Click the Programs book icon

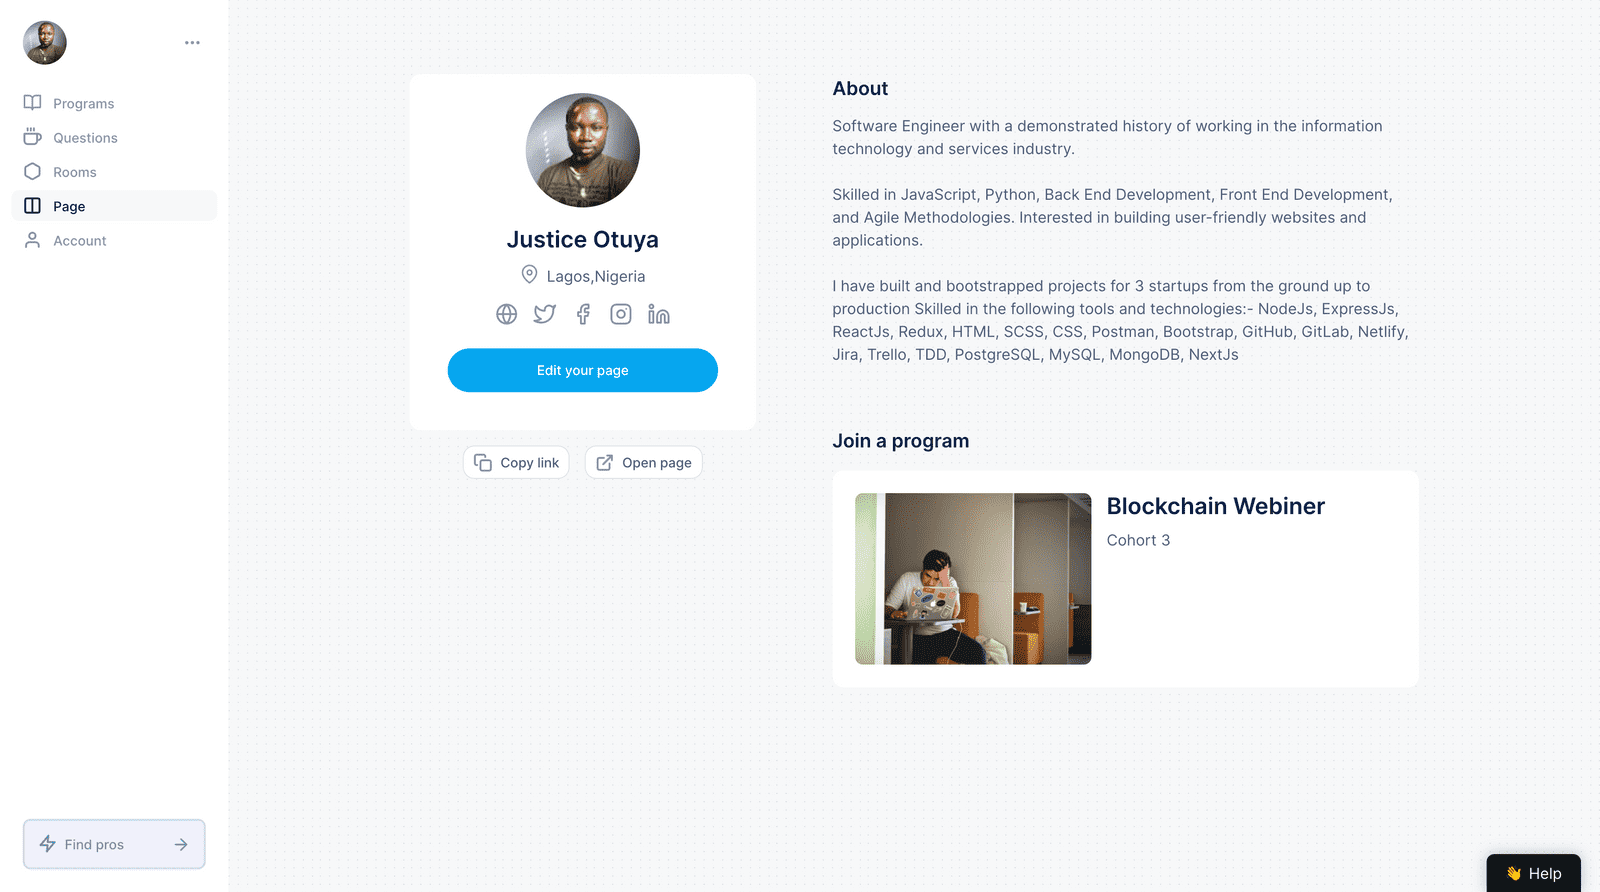pyautogui.click(x=33, y=103)
